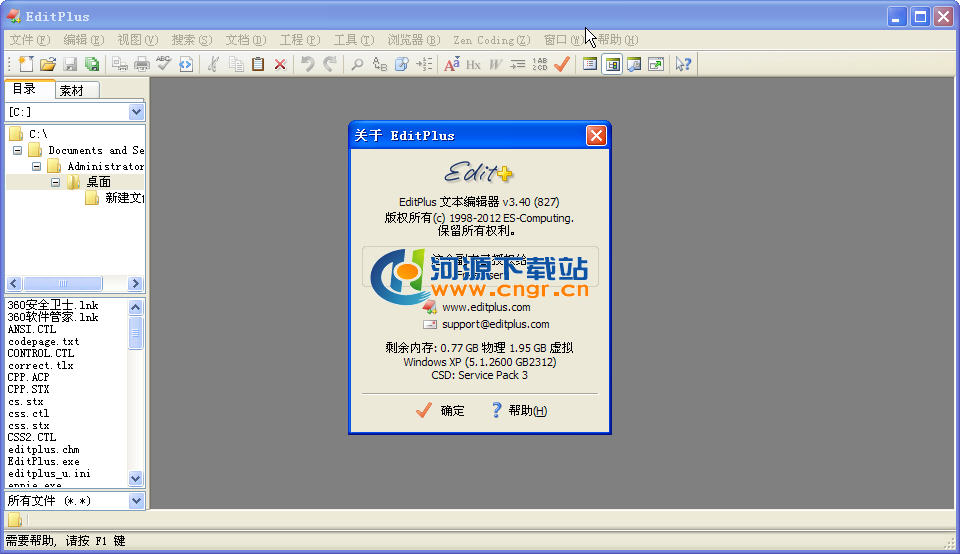This screenshot has width=960, height=554.
Task: Collapse the Administrator folder node
Action: pyautogui.click(x=36, y=166)
